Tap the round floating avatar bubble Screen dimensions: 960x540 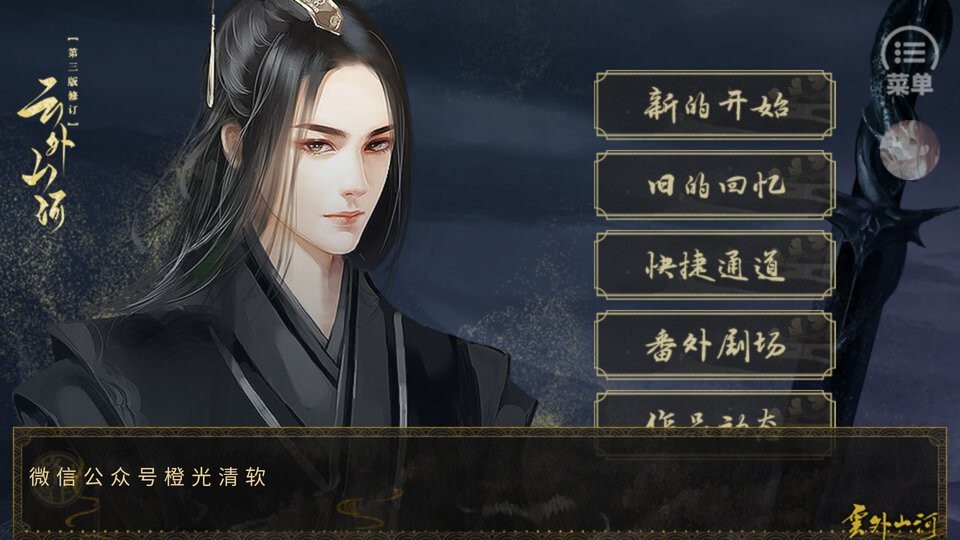(x=909, y=151)
